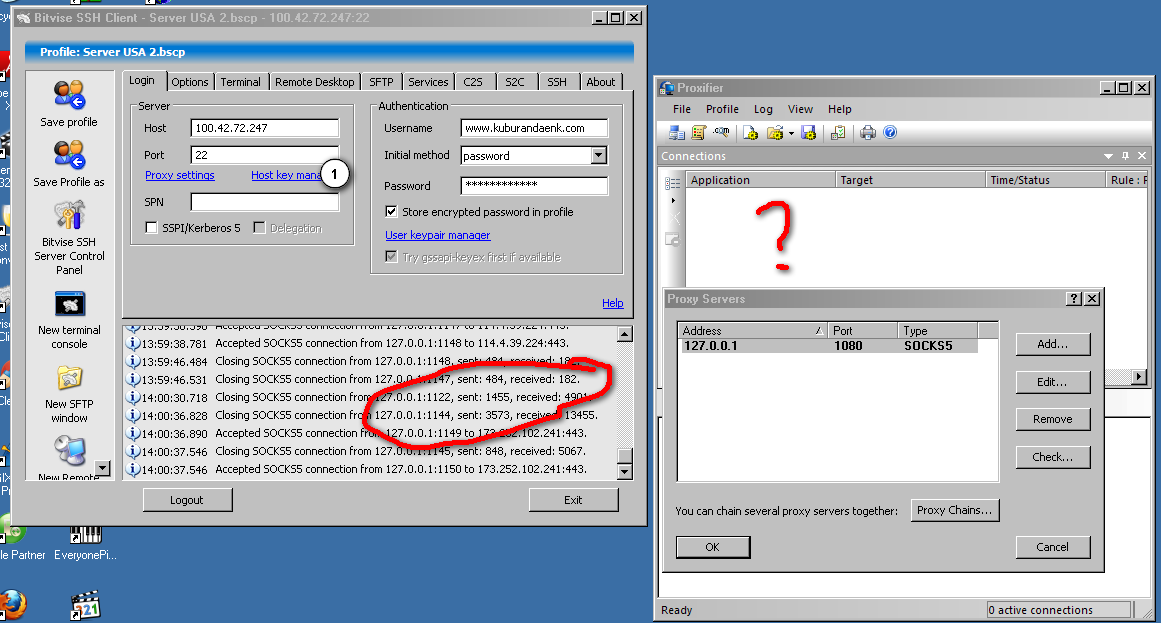Open the User keypair manager link
This screenshot has height=623, width=1161.
pyautogui.click(x=438, y=235)
